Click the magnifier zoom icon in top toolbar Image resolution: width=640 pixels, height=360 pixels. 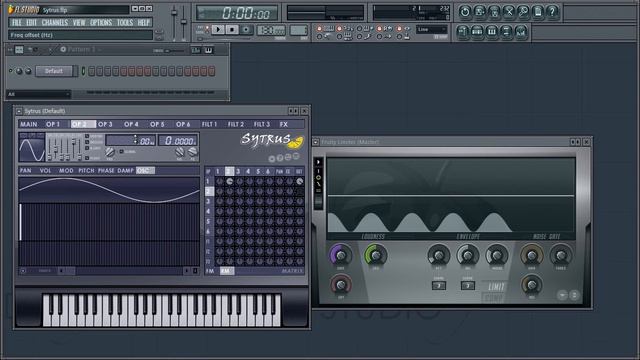pyautogui.click(x=523, y=12)
